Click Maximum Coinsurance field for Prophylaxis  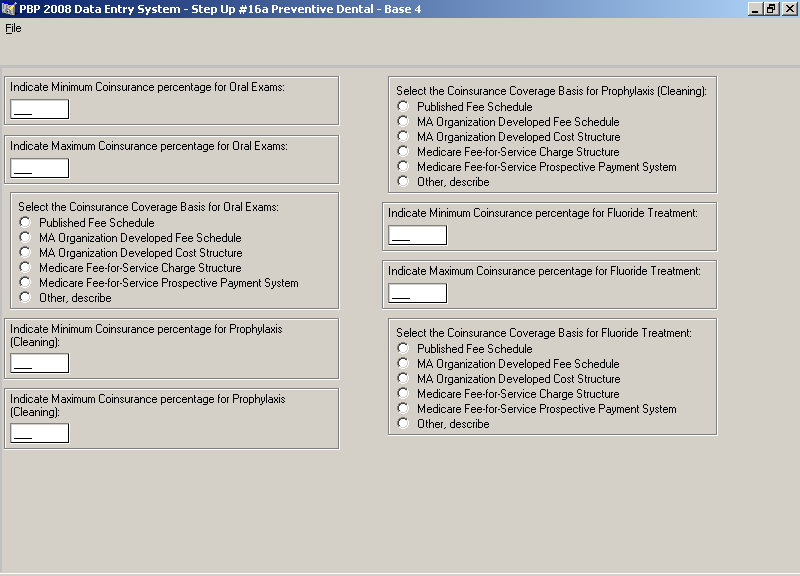click(40, 433)
